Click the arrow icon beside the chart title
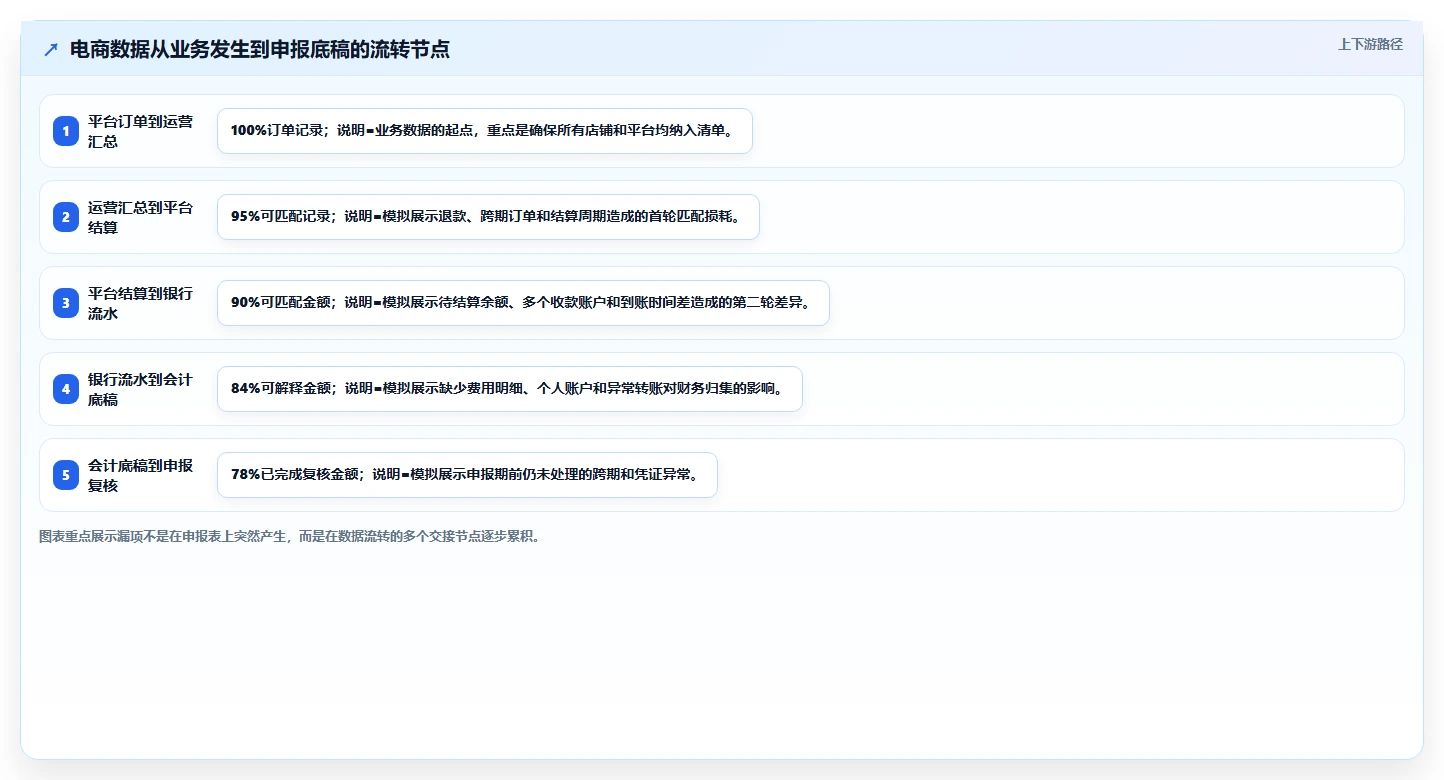Viewport: 1444px width, 780px height. click(51, 50)
